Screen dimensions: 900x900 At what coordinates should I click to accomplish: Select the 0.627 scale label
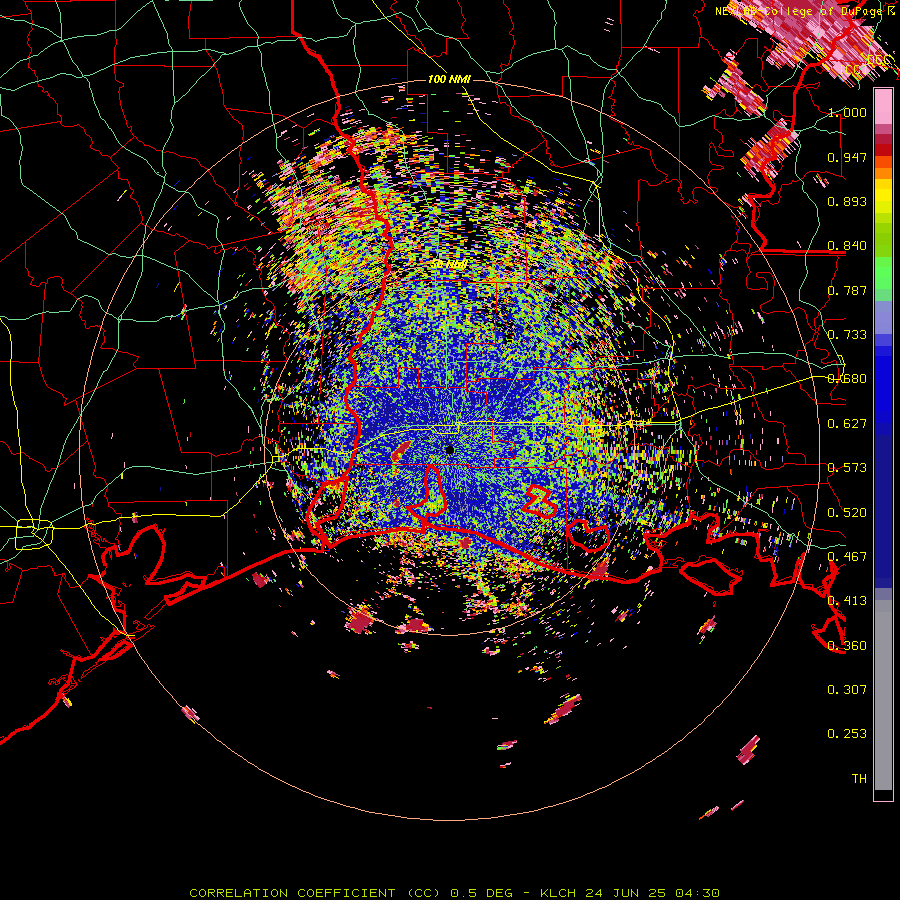pyautogui.click(x=847, y=424)
